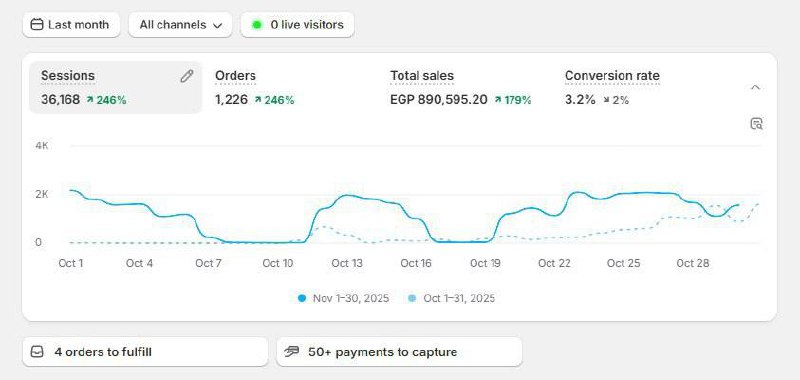Click the Oct 22 axis label
The image size is (800, 380).
(554, 263)
